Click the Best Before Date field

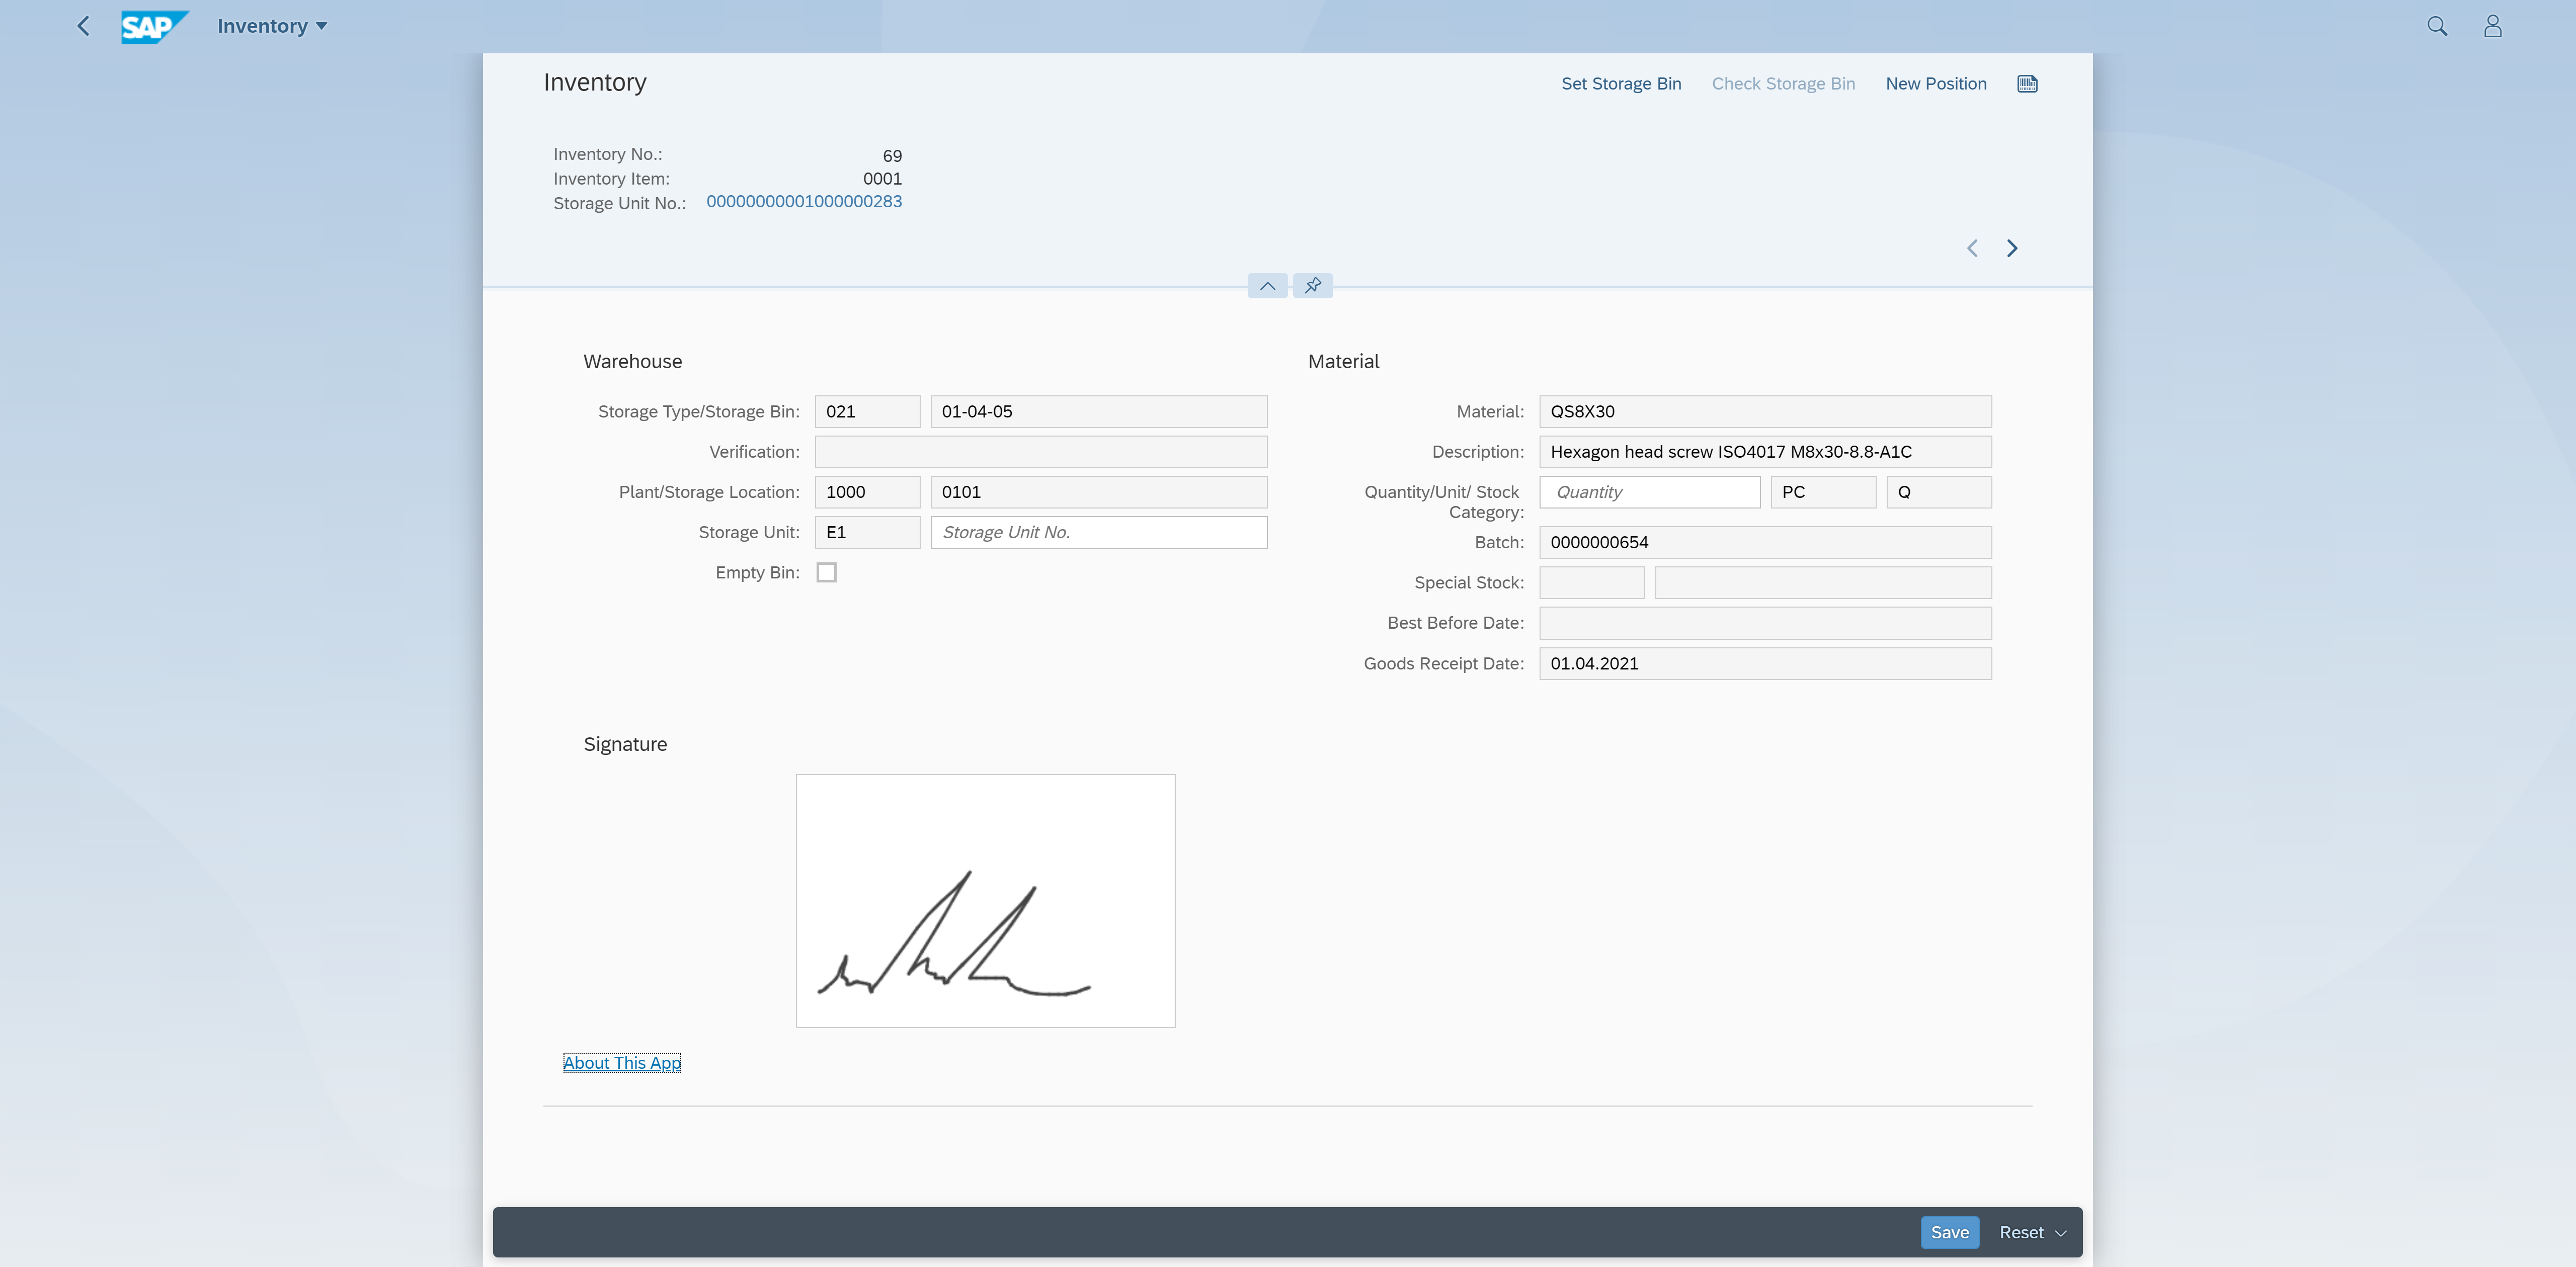[1765, 623]
